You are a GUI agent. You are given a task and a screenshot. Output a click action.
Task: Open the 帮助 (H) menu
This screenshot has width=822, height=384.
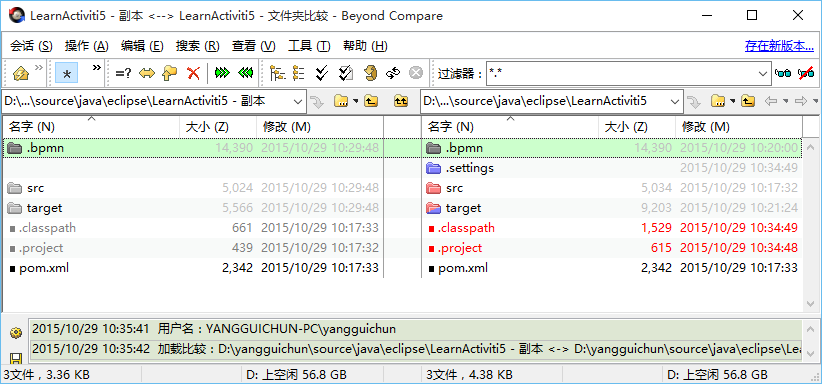(x=365, y=46)
